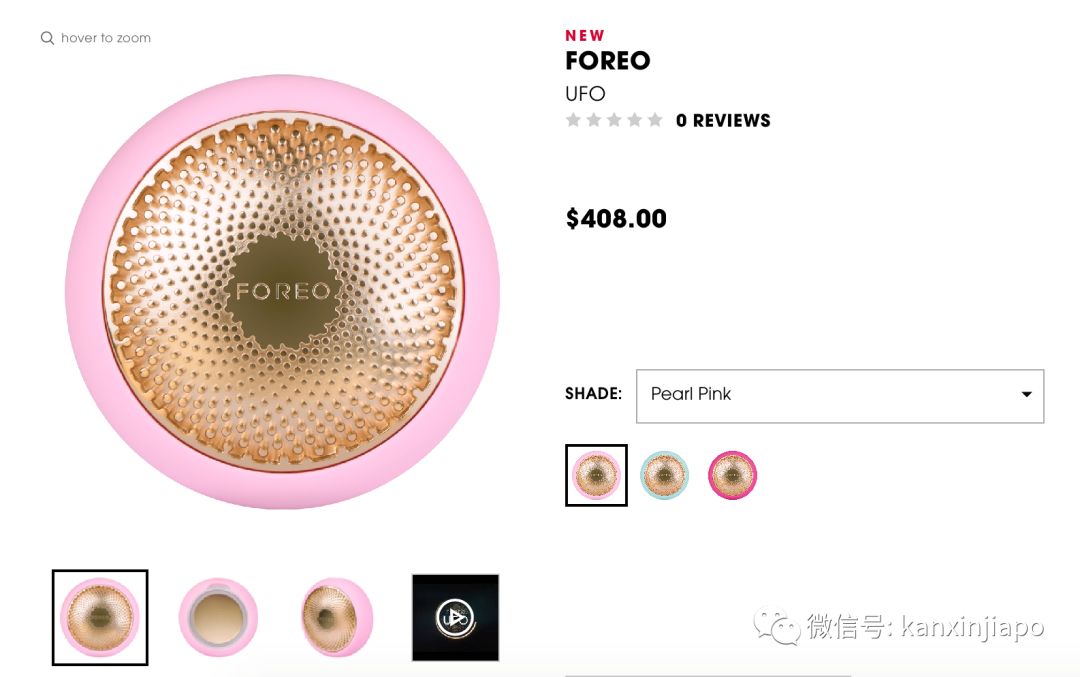Screen dimensions: 1080x677
Task: Open the 0 Reviews link
Action: pyautogui.click(x=723, y=120)
